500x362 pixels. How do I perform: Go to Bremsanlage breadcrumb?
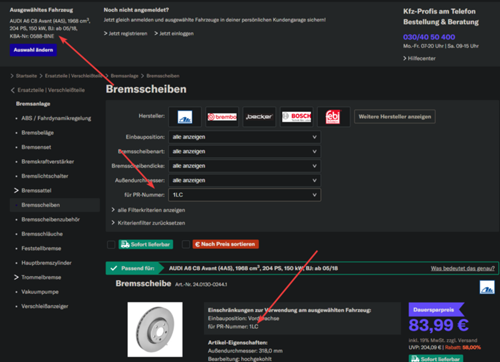[124, 76]
